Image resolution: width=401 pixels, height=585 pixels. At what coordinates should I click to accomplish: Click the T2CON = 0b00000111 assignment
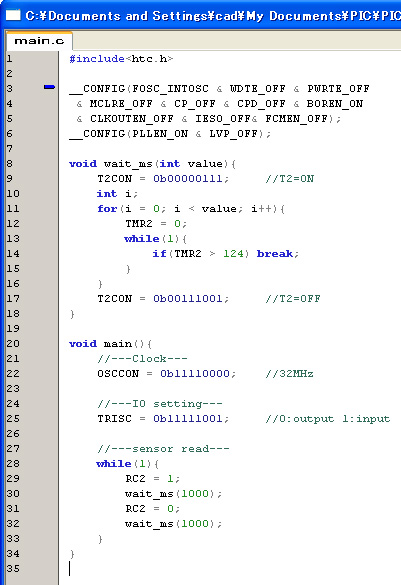pos(163,179)
